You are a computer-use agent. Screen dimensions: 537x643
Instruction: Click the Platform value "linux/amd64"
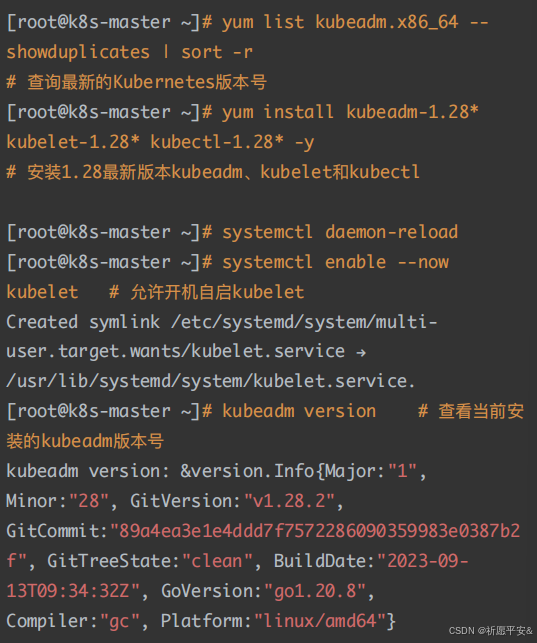click(x=320, y=621)
